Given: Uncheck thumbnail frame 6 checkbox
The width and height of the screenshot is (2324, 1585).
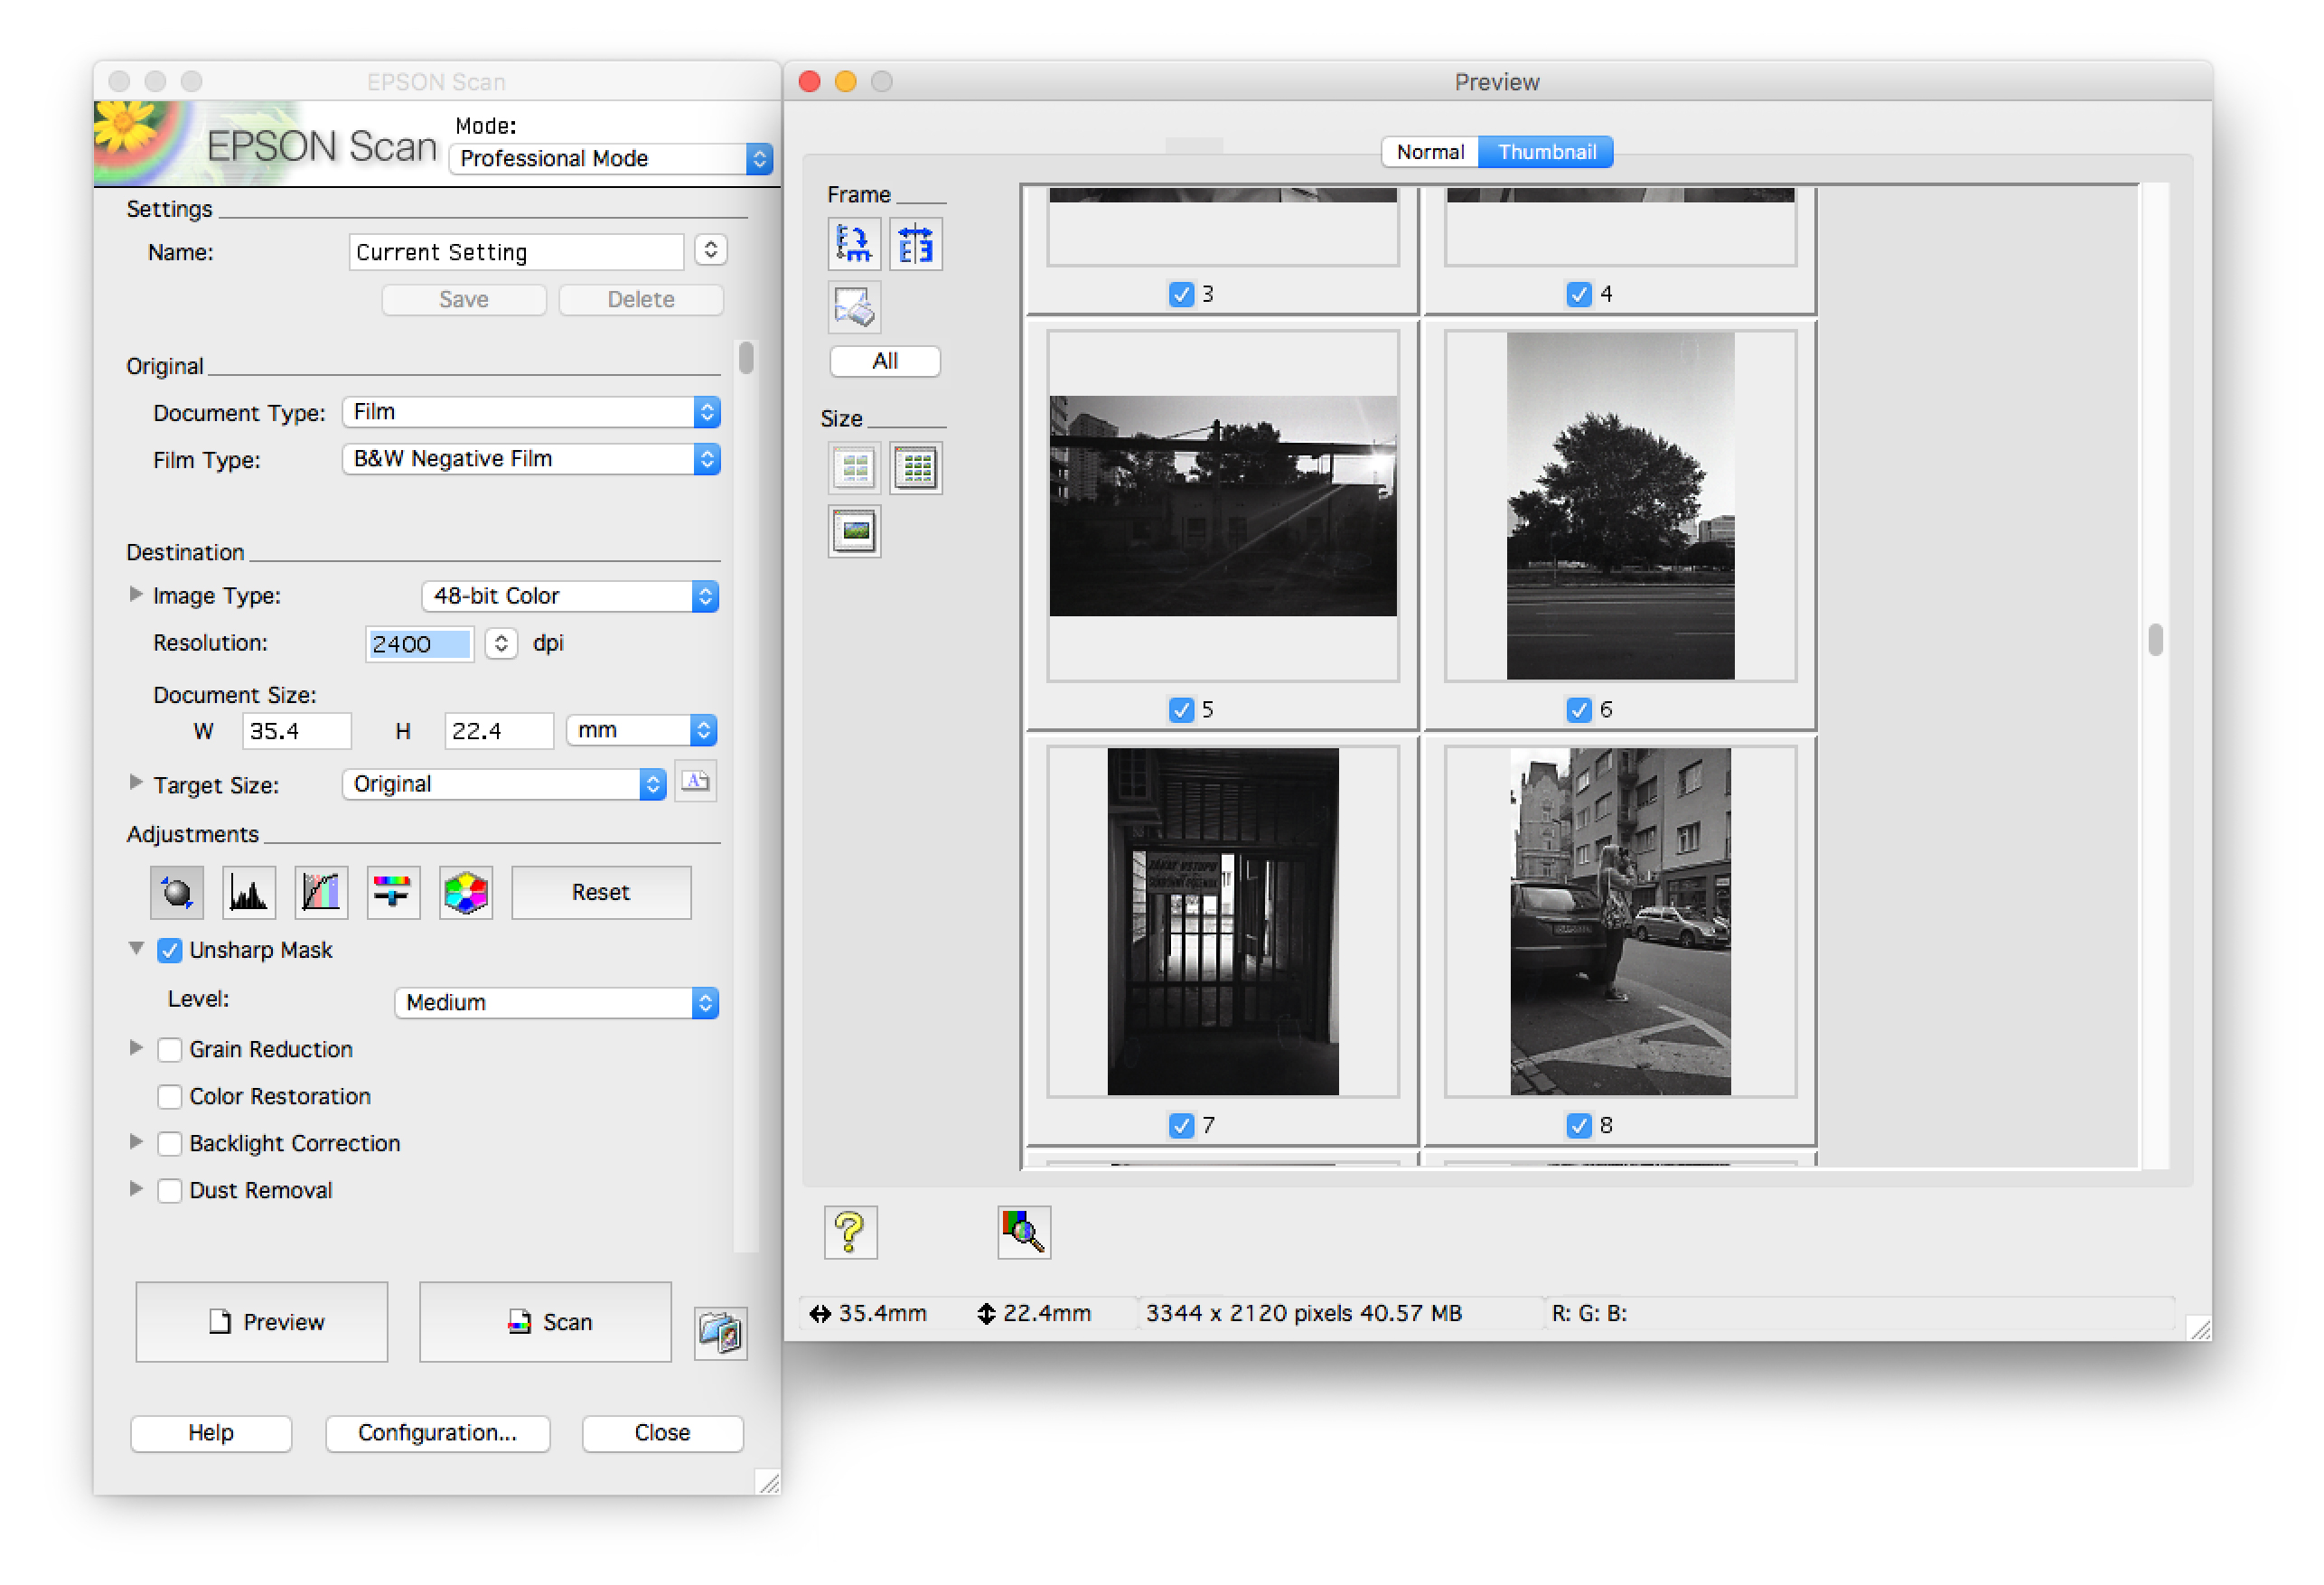Looking at the screenshot, I should pyautogui.click(x=1578, y=710).
